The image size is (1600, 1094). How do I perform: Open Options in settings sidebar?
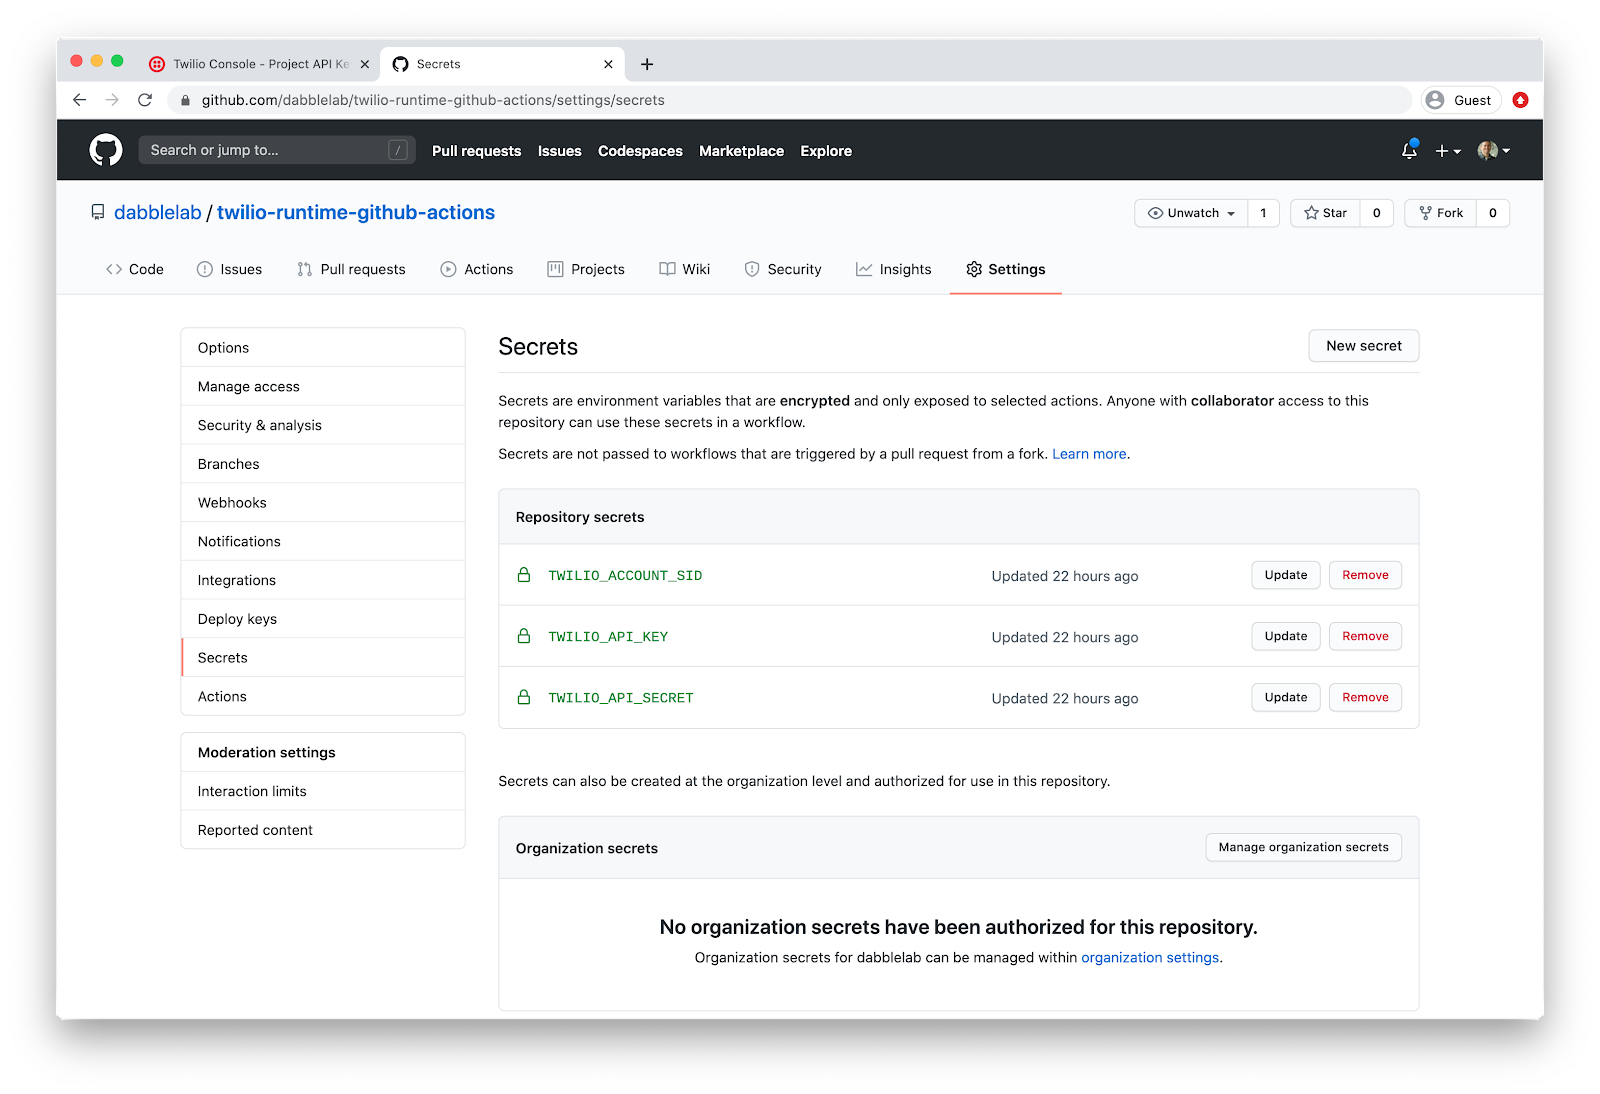pyautogui.click(x=323, y=348)
